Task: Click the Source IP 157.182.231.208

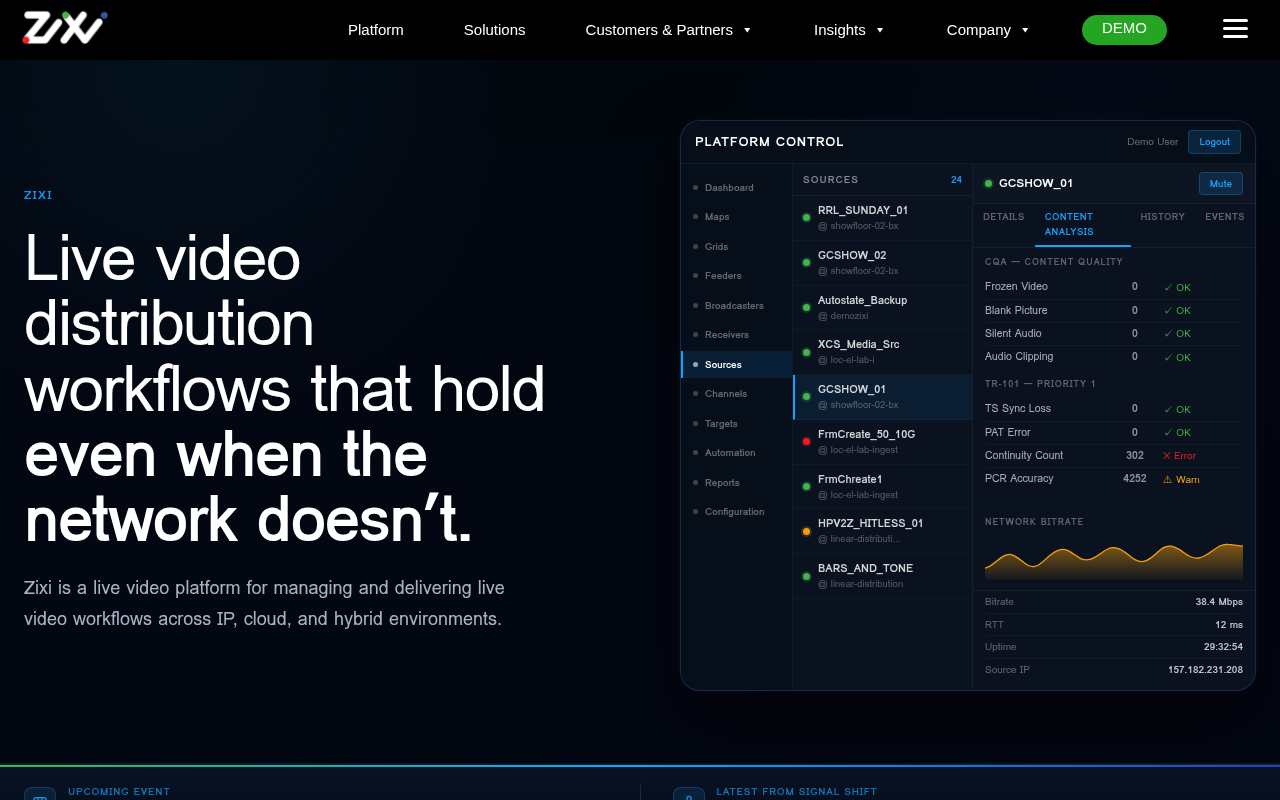Action: (x=1205, y=670)
